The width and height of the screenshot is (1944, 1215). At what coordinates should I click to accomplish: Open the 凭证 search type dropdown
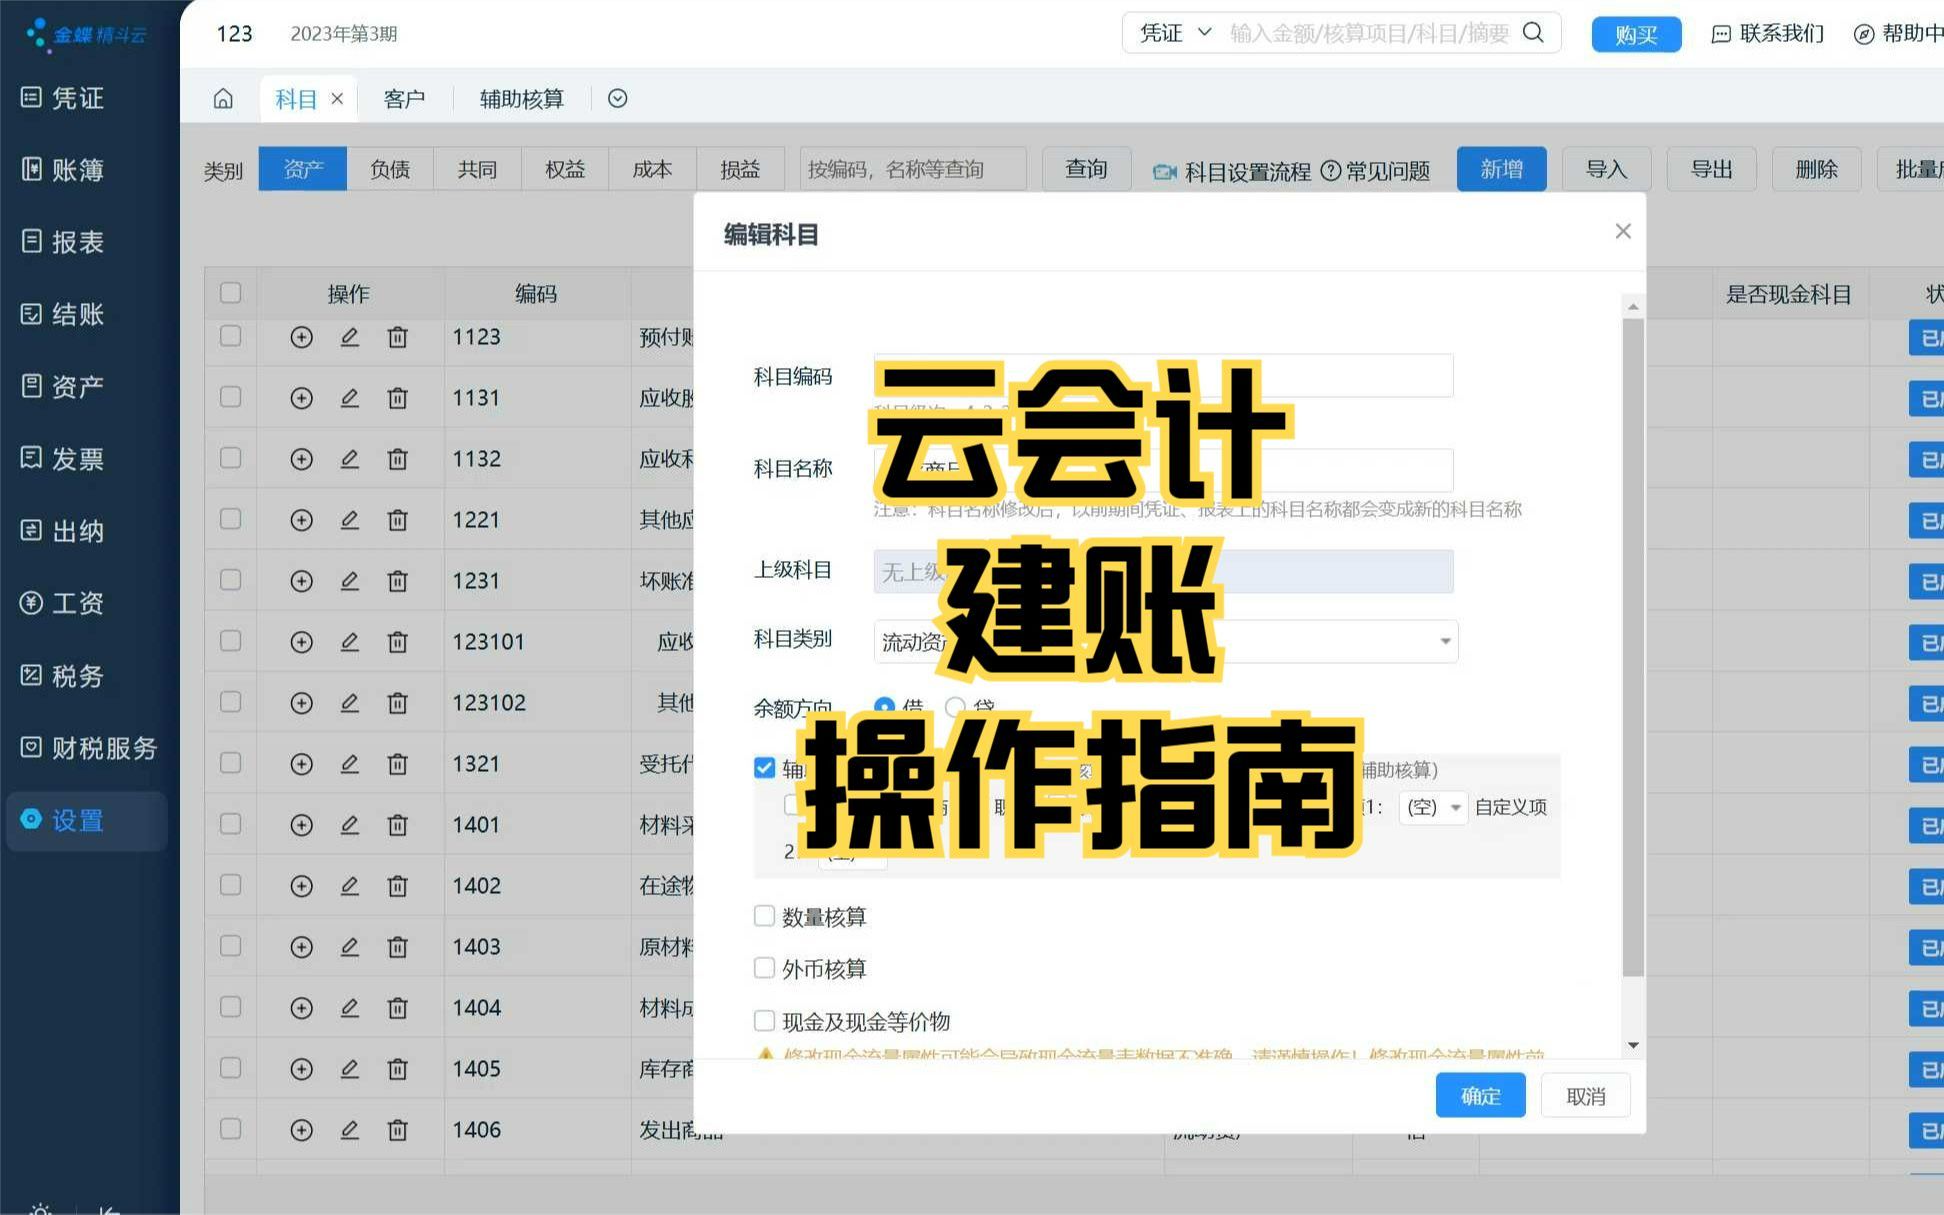coord(1176,33)
